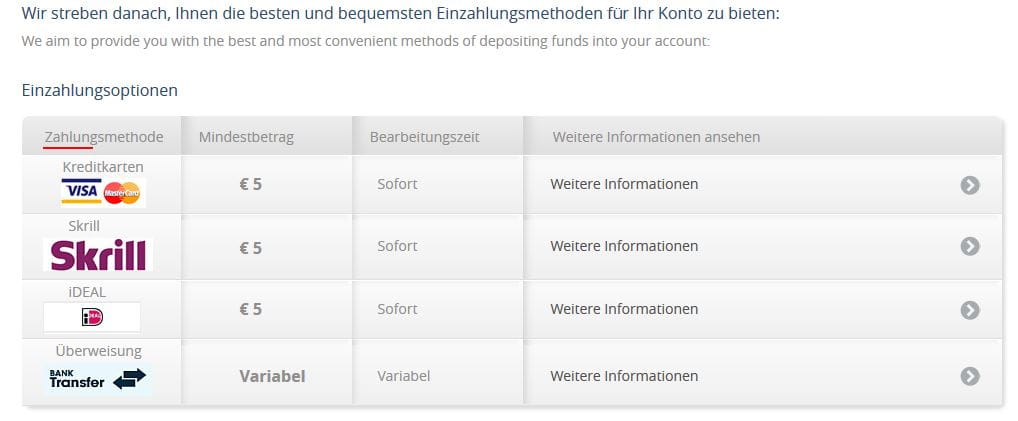Screen dimensions: 1018x421
Task: Select the Bearbeitungszeit column header
Action: pos(425,137)
